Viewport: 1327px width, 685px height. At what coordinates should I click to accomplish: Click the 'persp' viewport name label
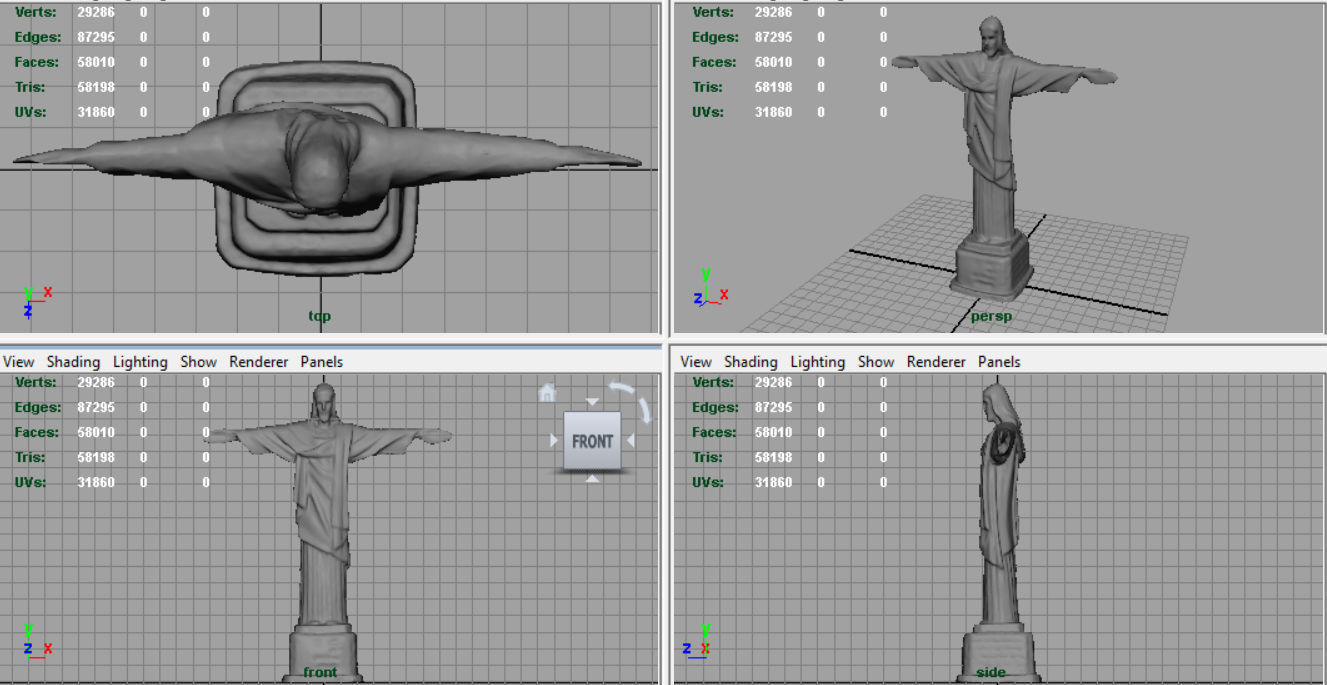(x=991, y=316)
